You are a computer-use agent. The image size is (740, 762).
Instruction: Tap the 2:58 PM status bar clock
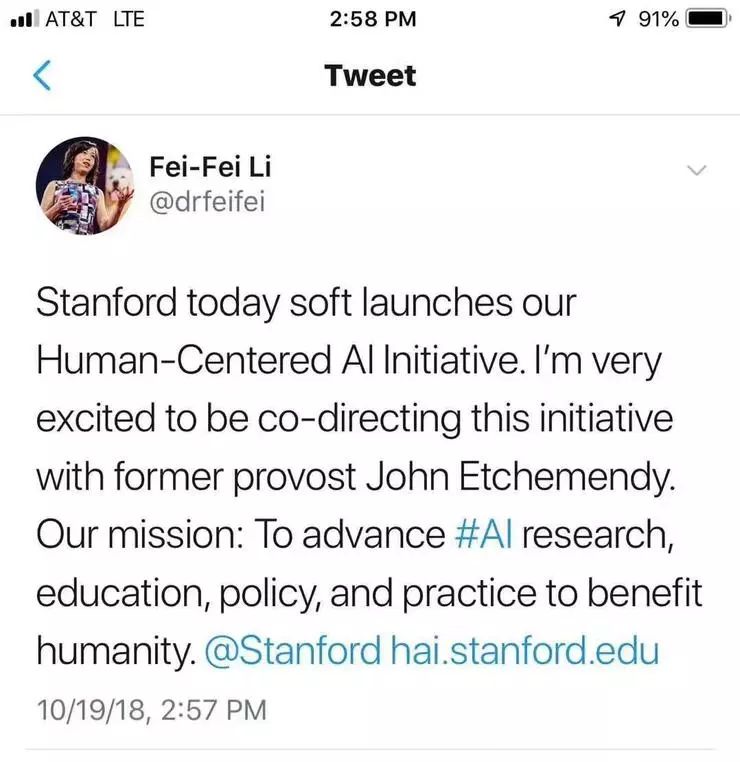[x=370, y=19]
